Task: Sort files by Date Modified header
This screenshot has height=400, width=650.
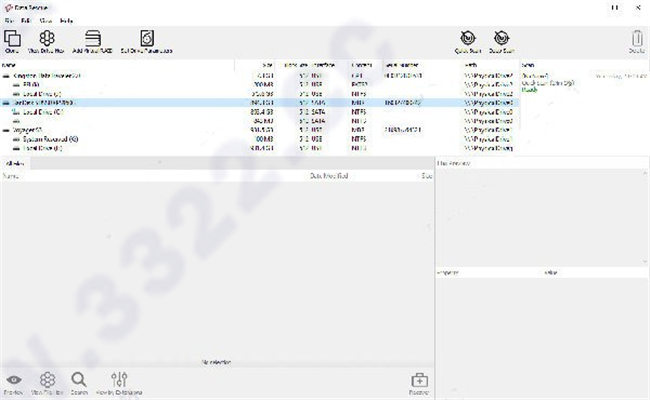Action: point(329,176)
